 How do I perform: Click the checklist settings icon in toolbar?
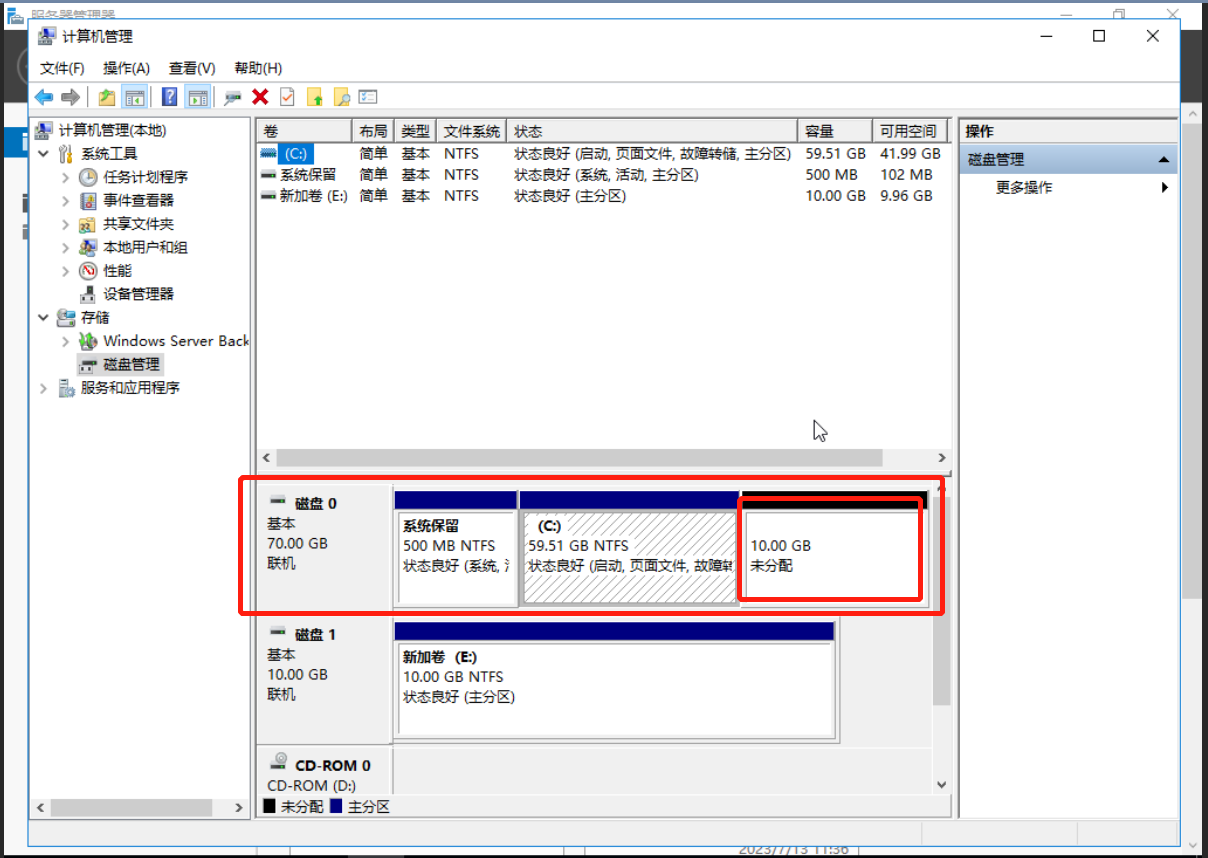[368, 97]
